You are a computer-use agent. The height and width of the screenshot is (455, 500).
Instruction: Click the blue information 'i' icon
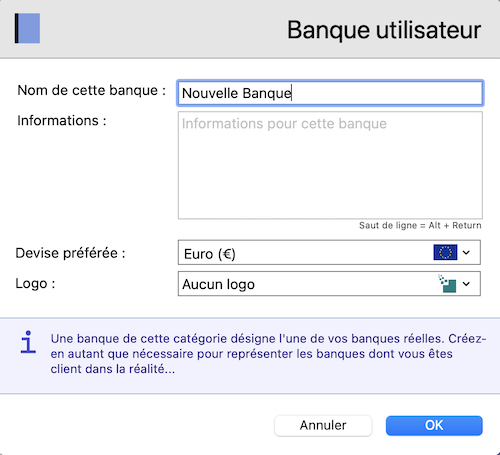(x=28, y=342)
